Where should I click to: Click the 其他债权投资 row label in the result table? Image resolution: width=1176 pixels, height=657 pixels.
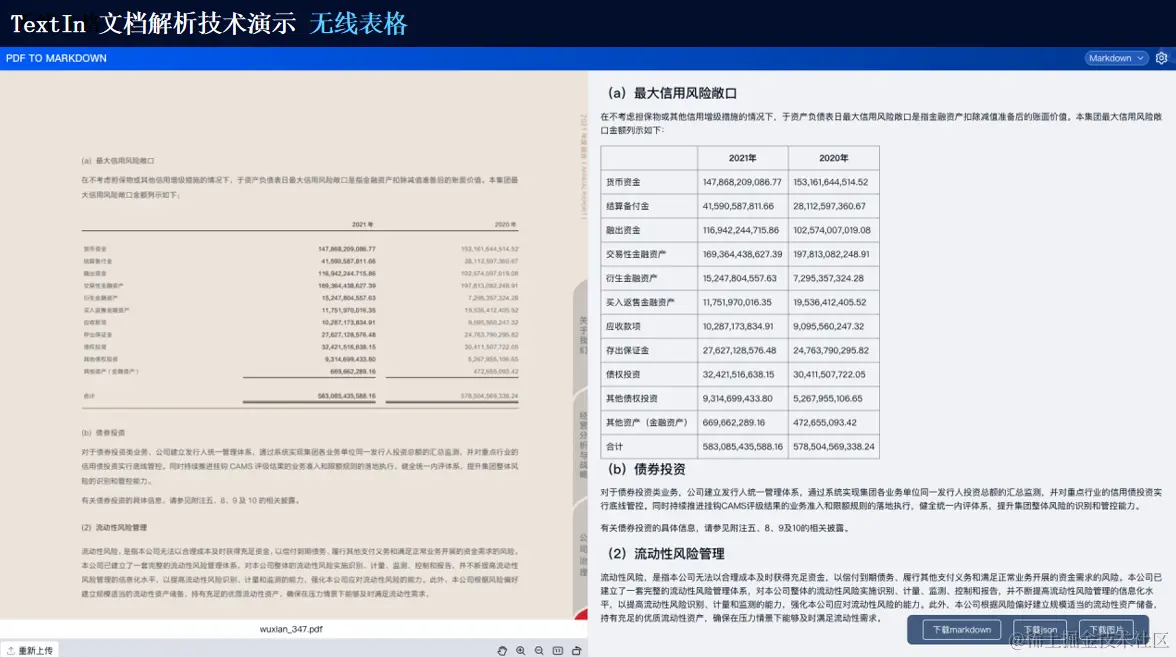pyautogui.click(x=632, y=398)
